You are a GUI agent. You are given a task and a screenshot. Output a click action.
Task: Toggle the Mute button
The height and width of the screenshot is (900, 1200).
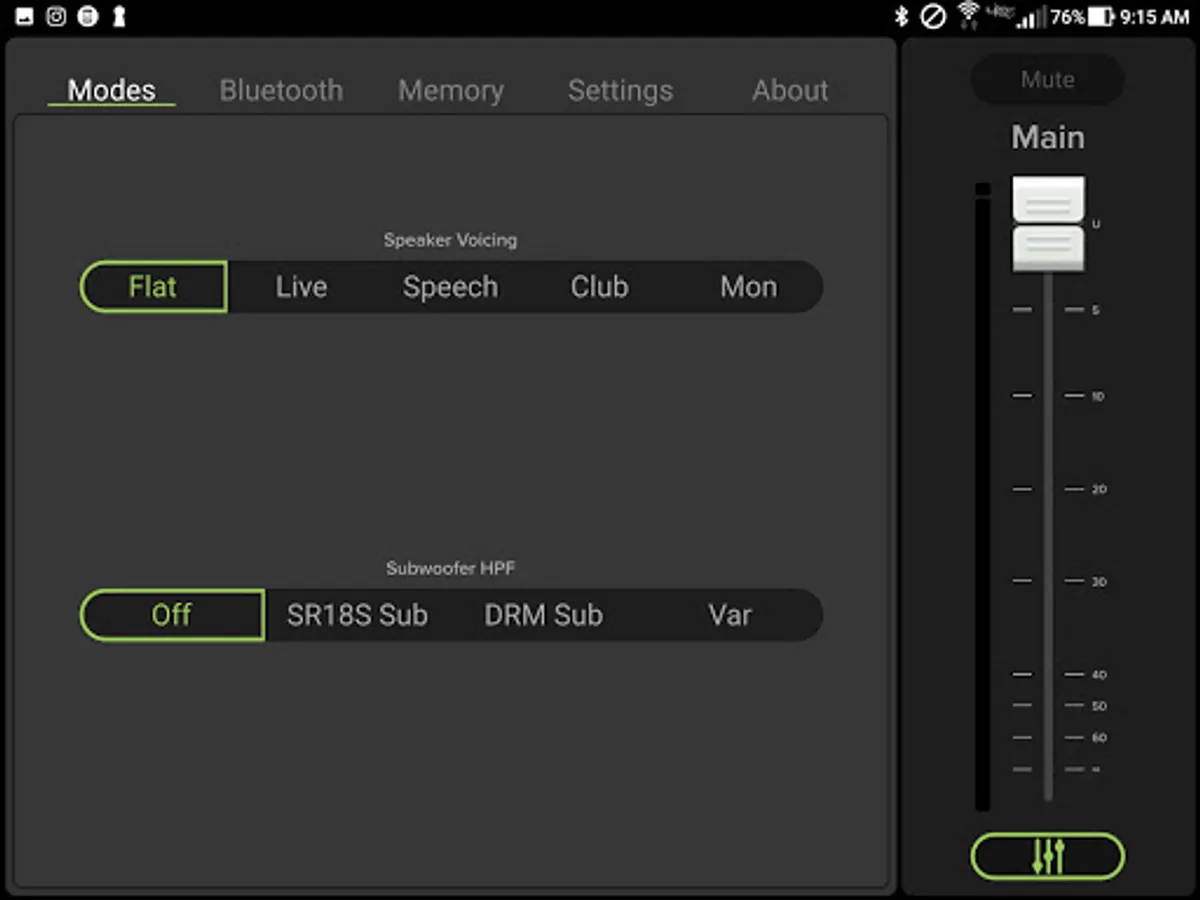click(1047, 80)
